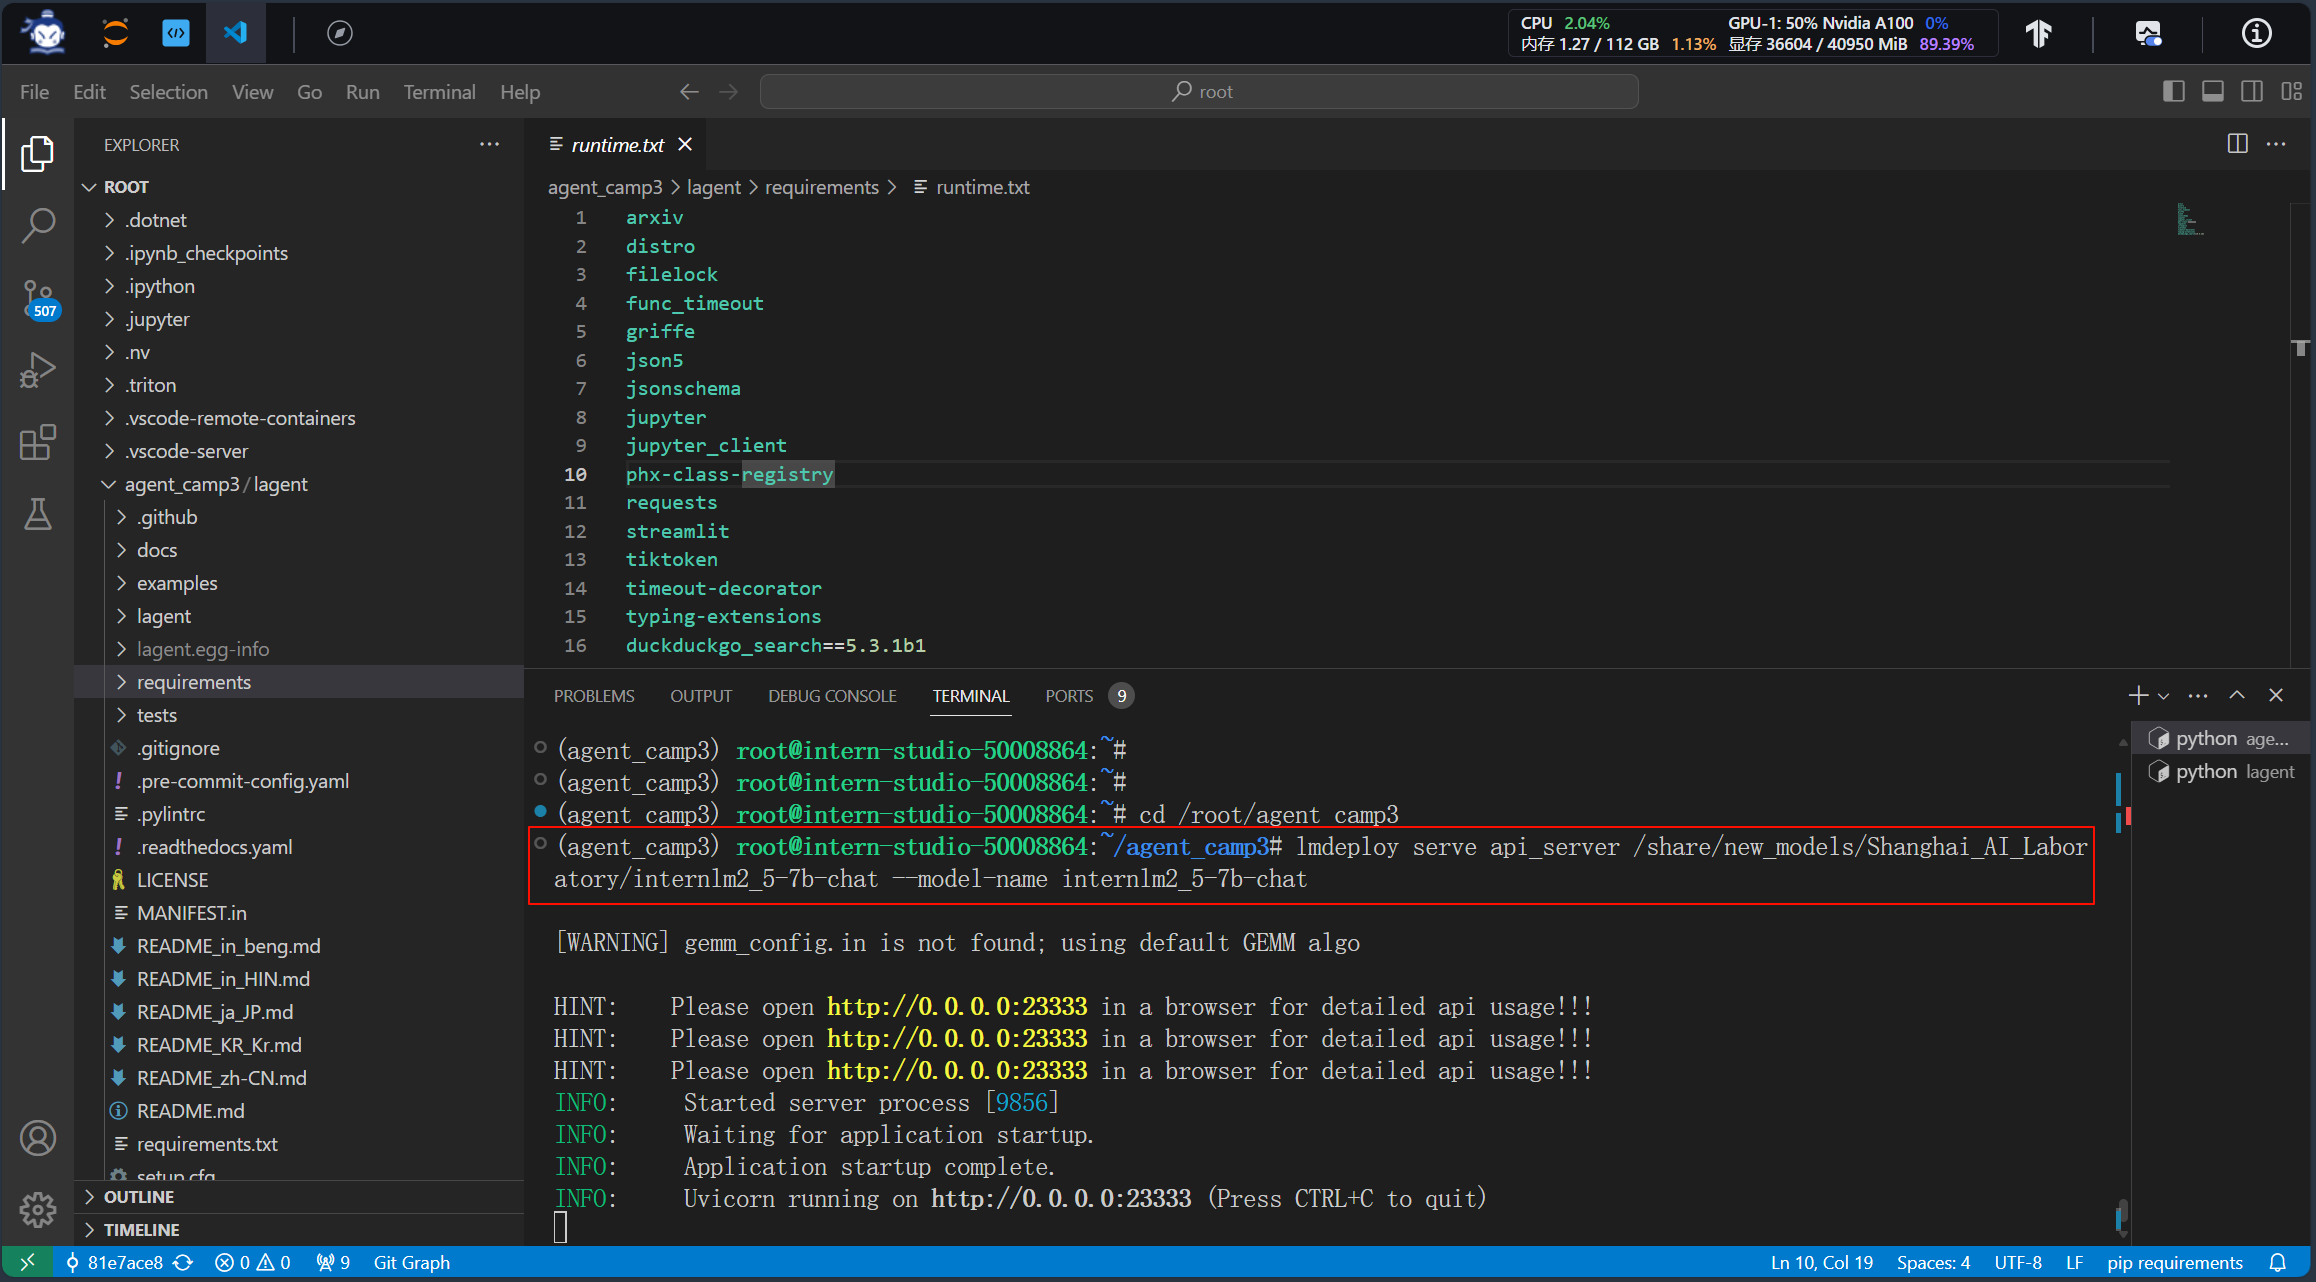Expand the requirements folder in explorer
The image size is (2316, 1282).
(194, 682)
